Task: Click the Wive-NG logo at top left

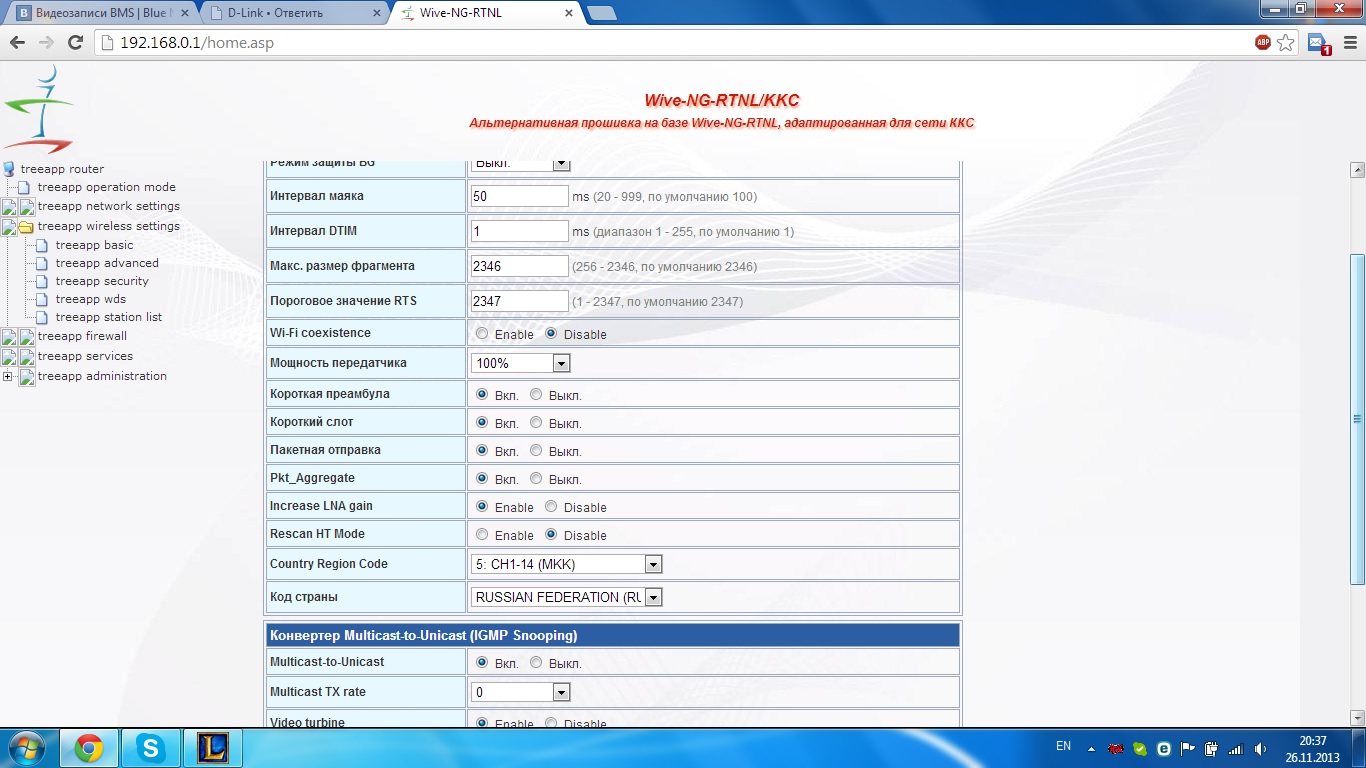Action: click(37, 110)
